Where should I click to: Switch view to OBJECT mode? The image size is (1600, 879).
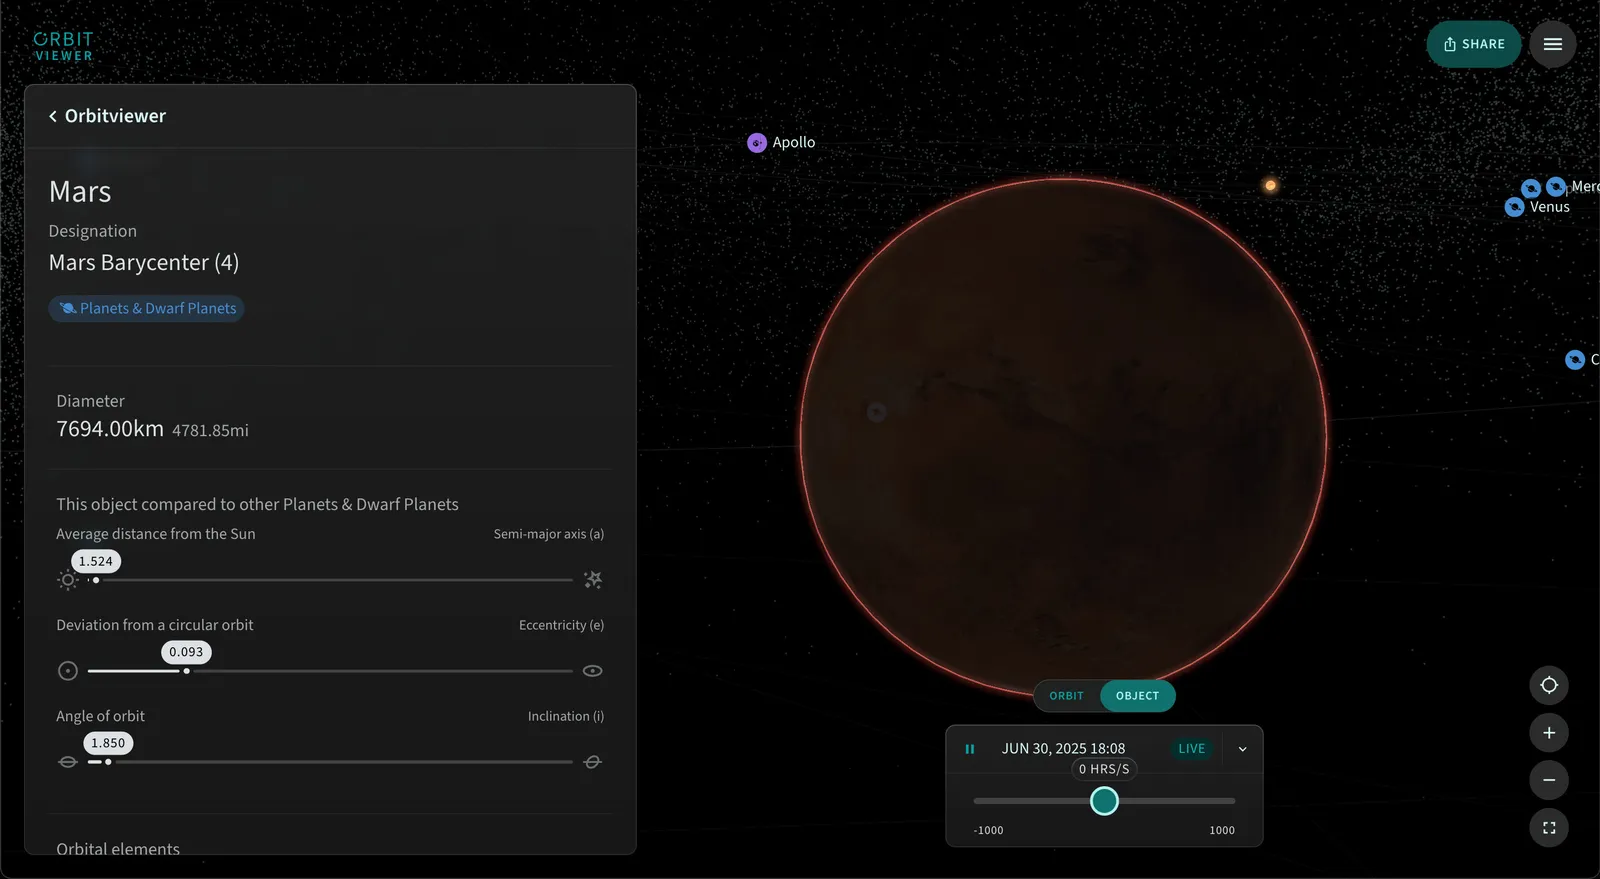1137,696
